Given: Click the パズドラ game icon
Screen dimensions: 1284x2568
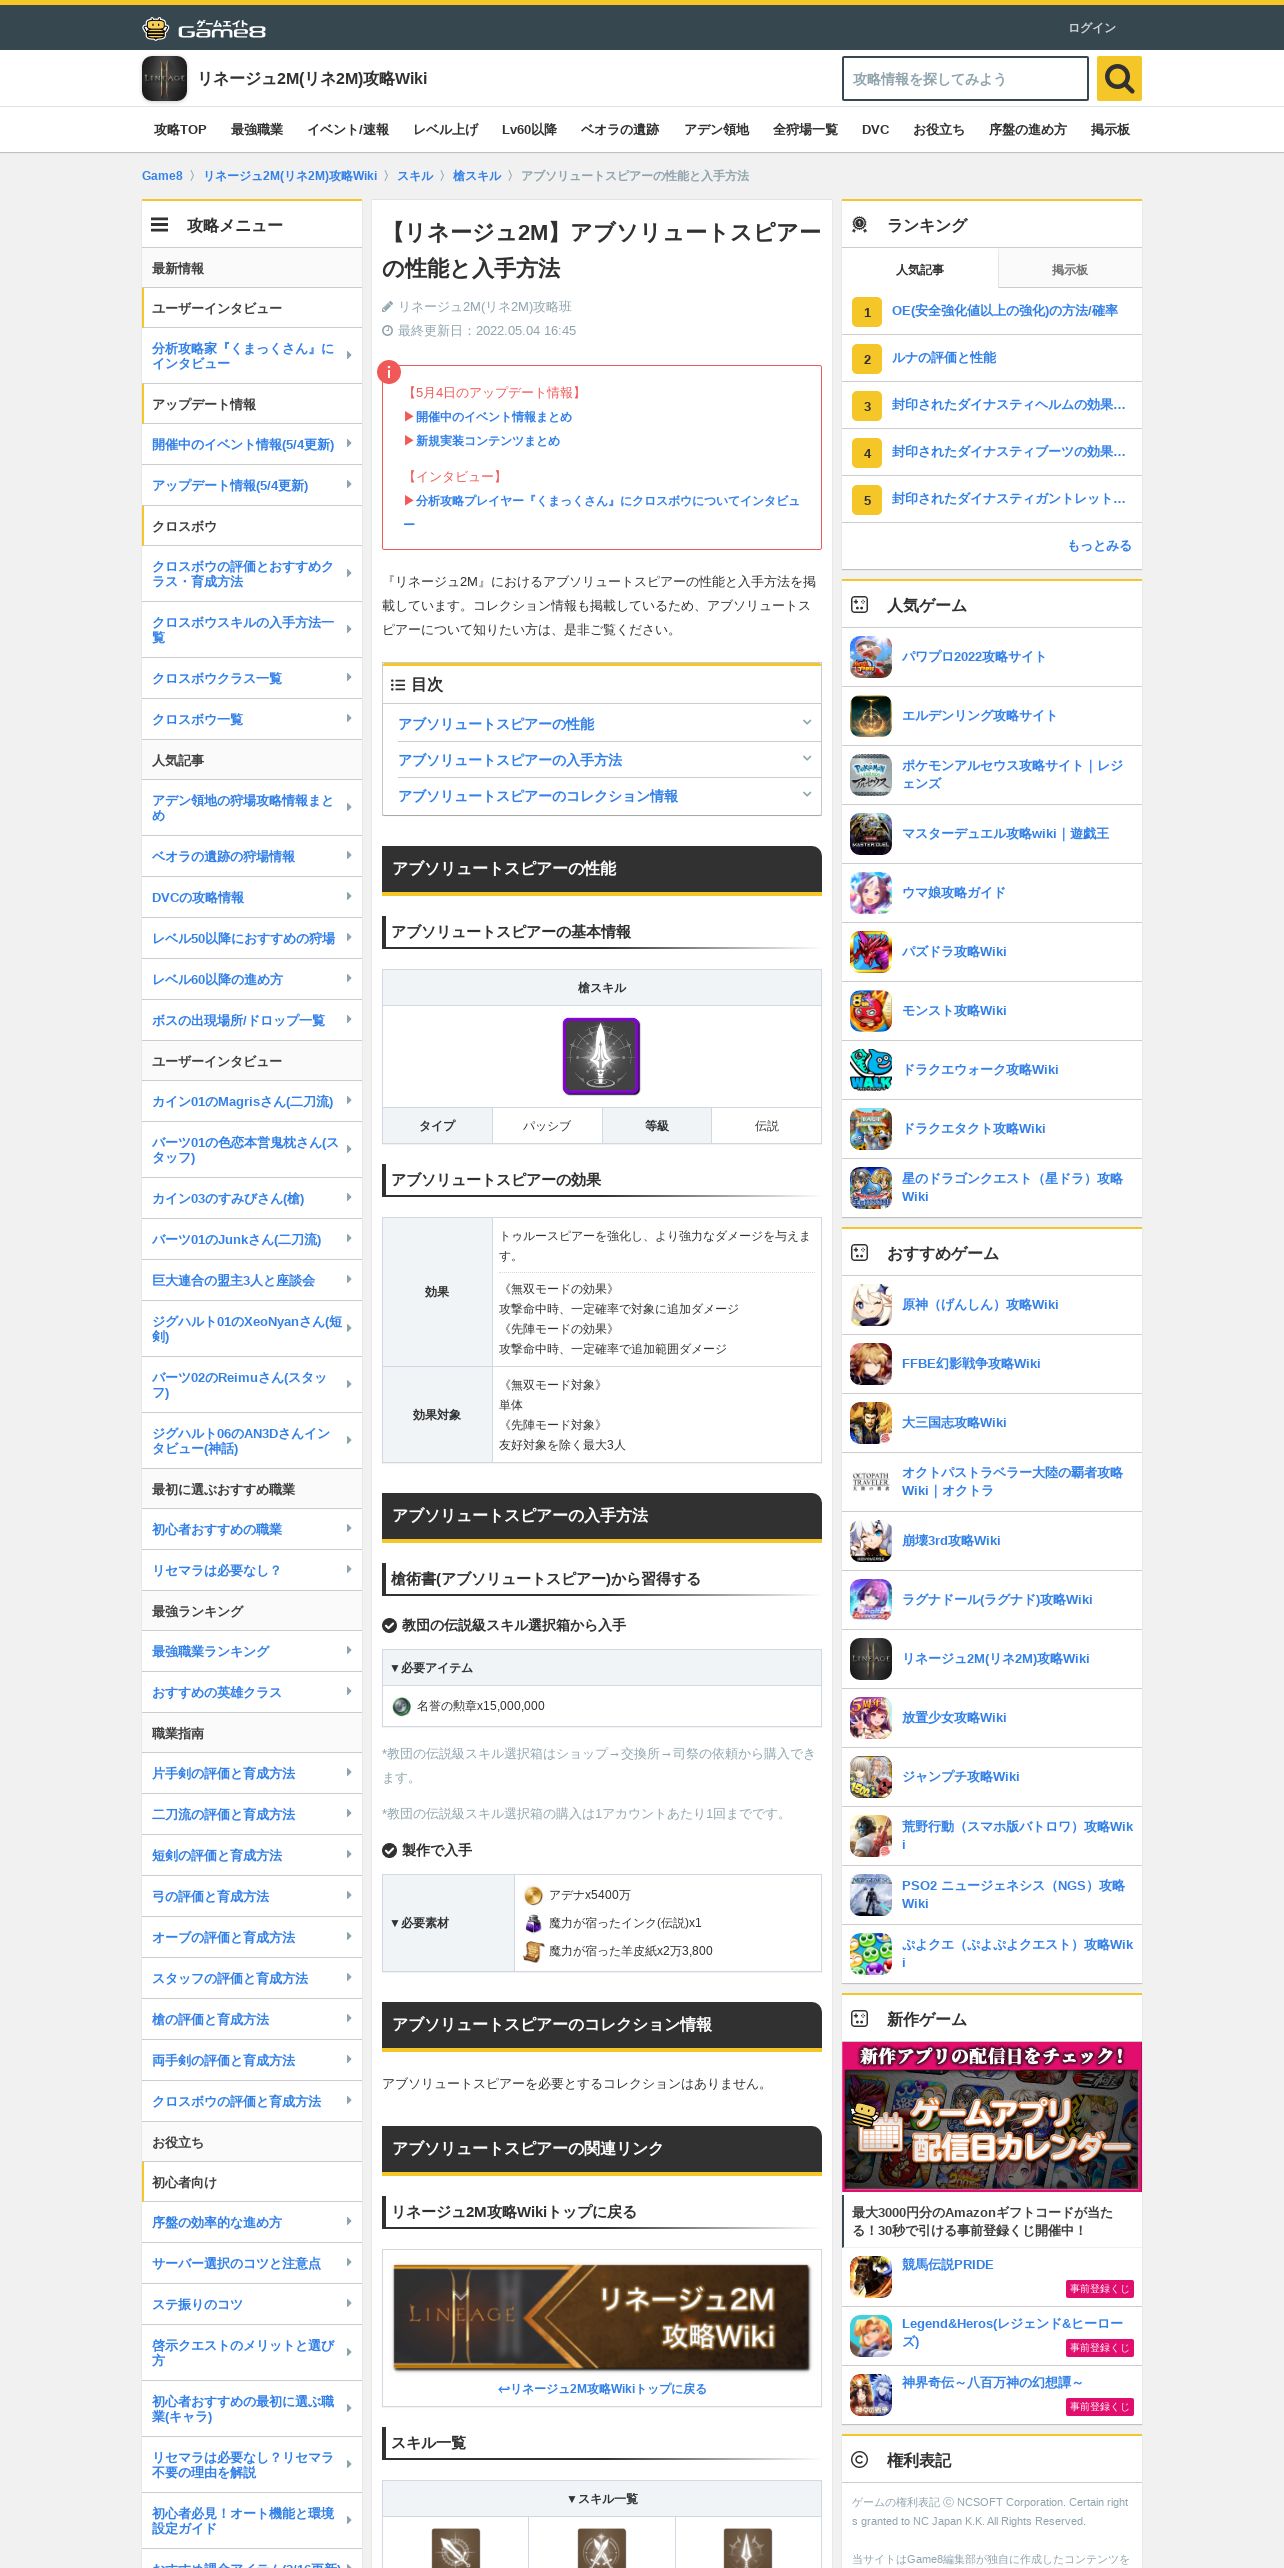Looking at the screenshot, I should tap(870, 952).
